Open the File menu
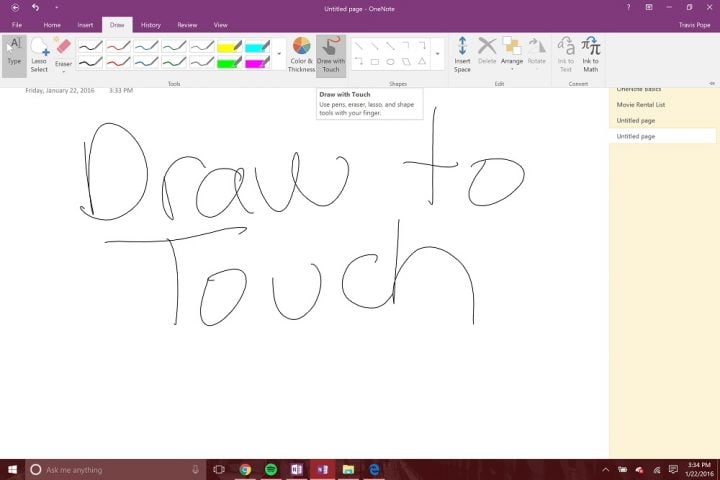This screenshot has height=480, width=720. [x=17, y=25]
